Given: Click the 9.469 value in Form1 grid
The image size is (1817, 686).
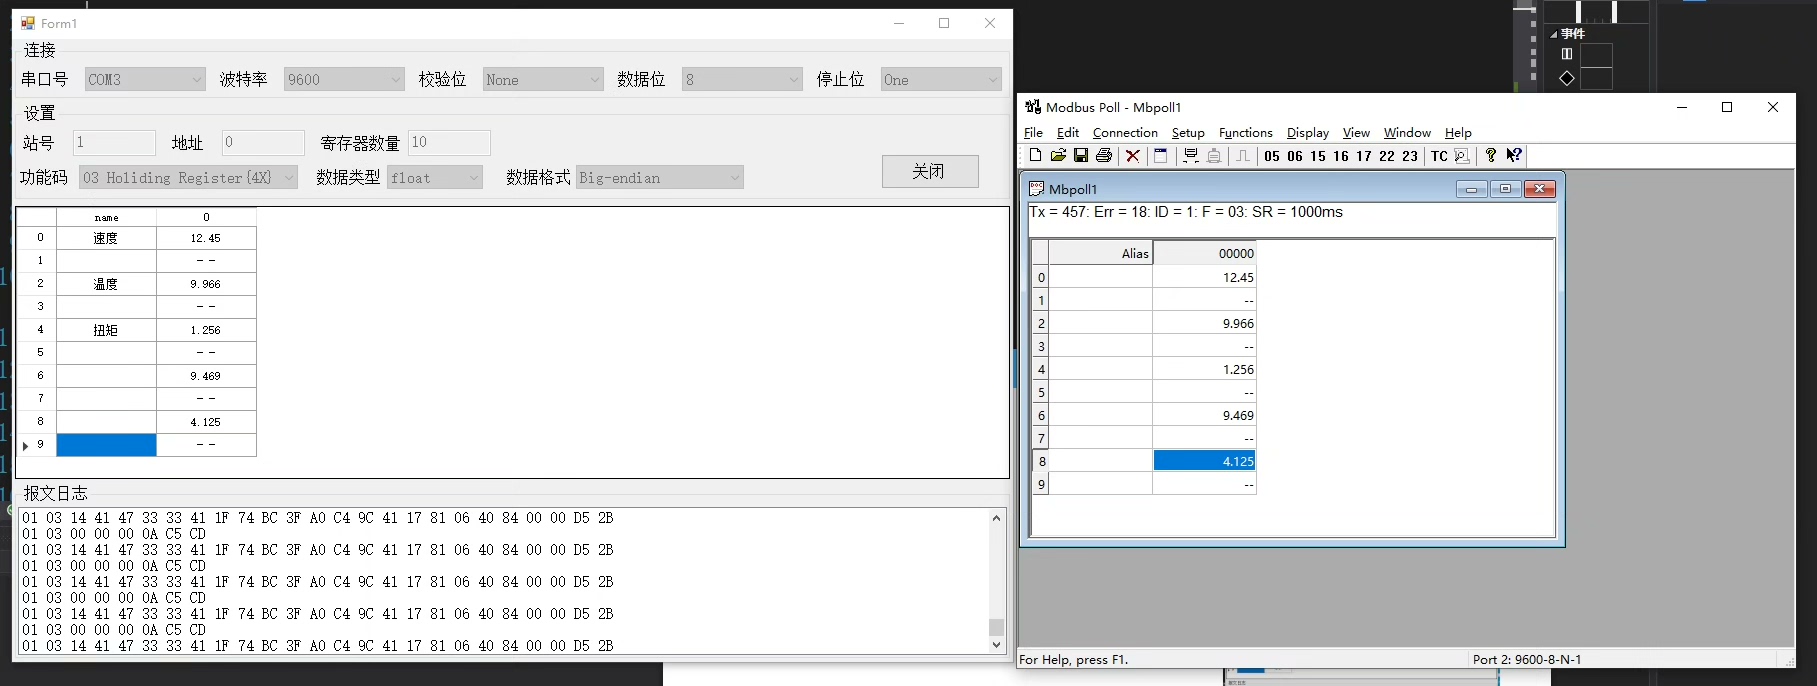Looking at the screenshot, I should click(x=206, y=376).
